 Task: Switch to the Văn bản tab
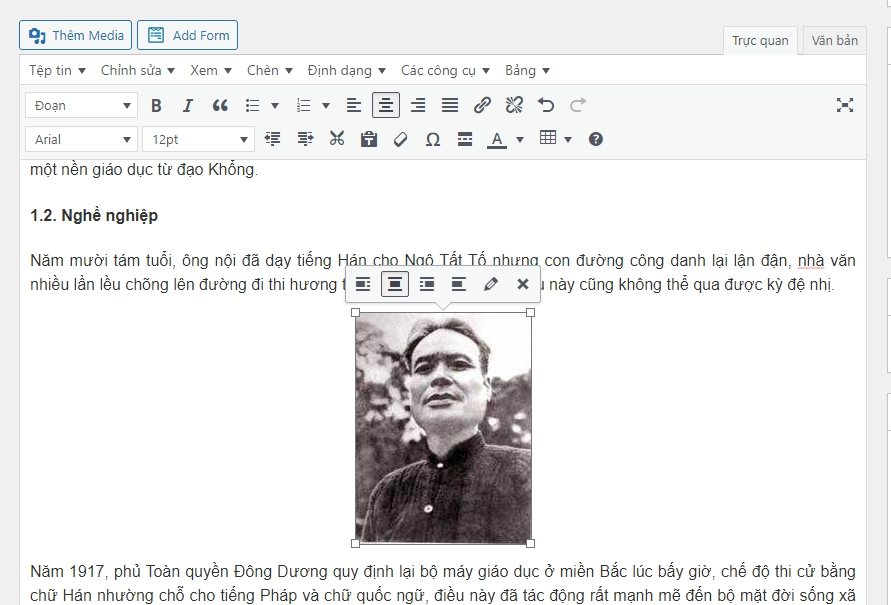click(834, 41)
